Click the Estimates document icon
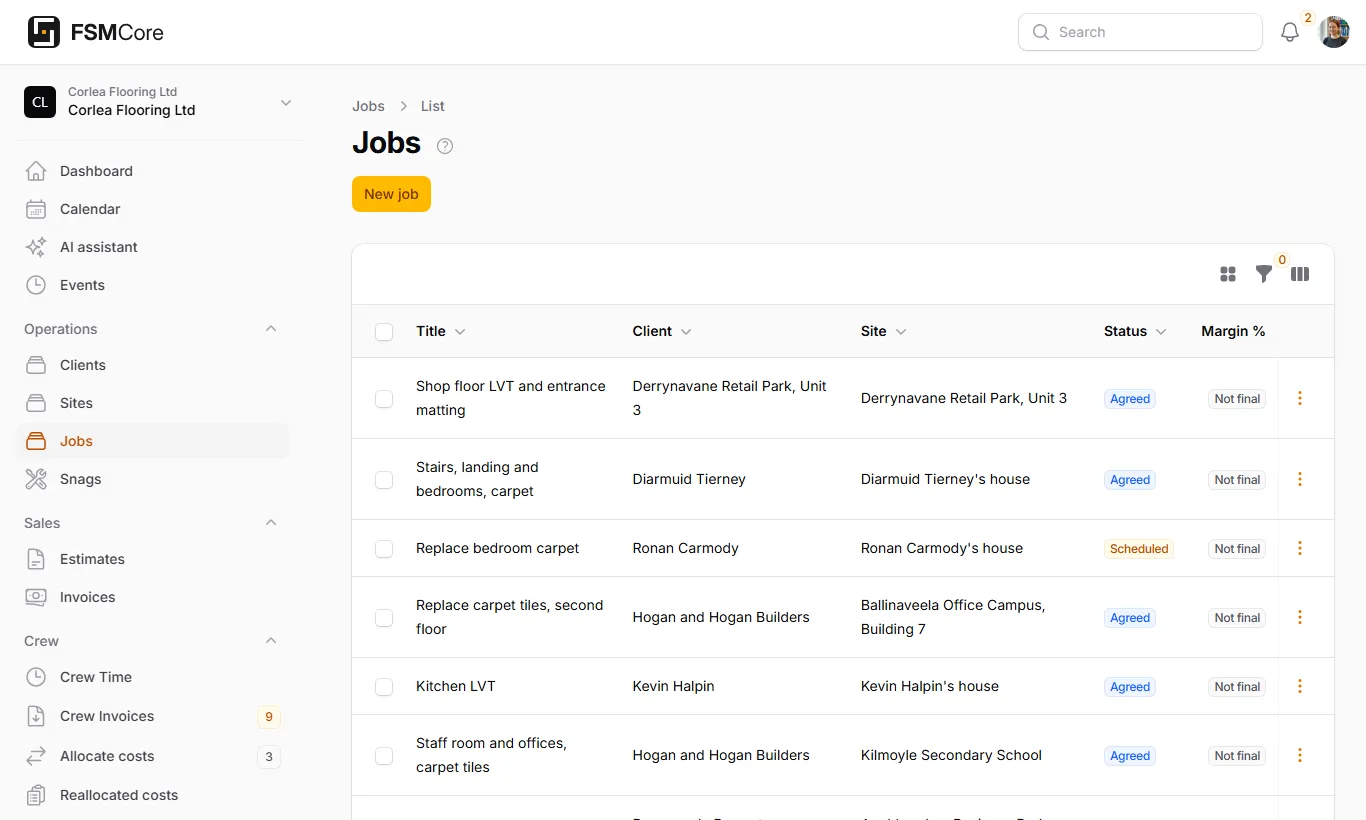Viewport: 1366px width, 820px height. [x=36, y=559]
